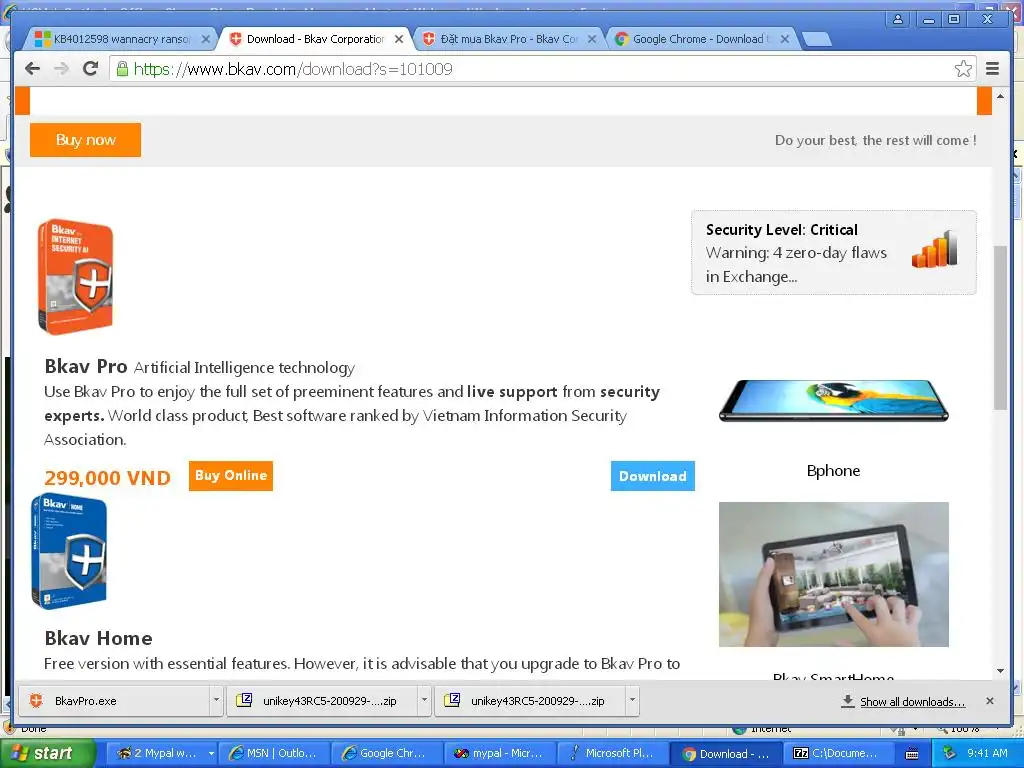The image size is (1024, 768).
Task: Click the Bkav Pro heading
Action: click(86, 366)
